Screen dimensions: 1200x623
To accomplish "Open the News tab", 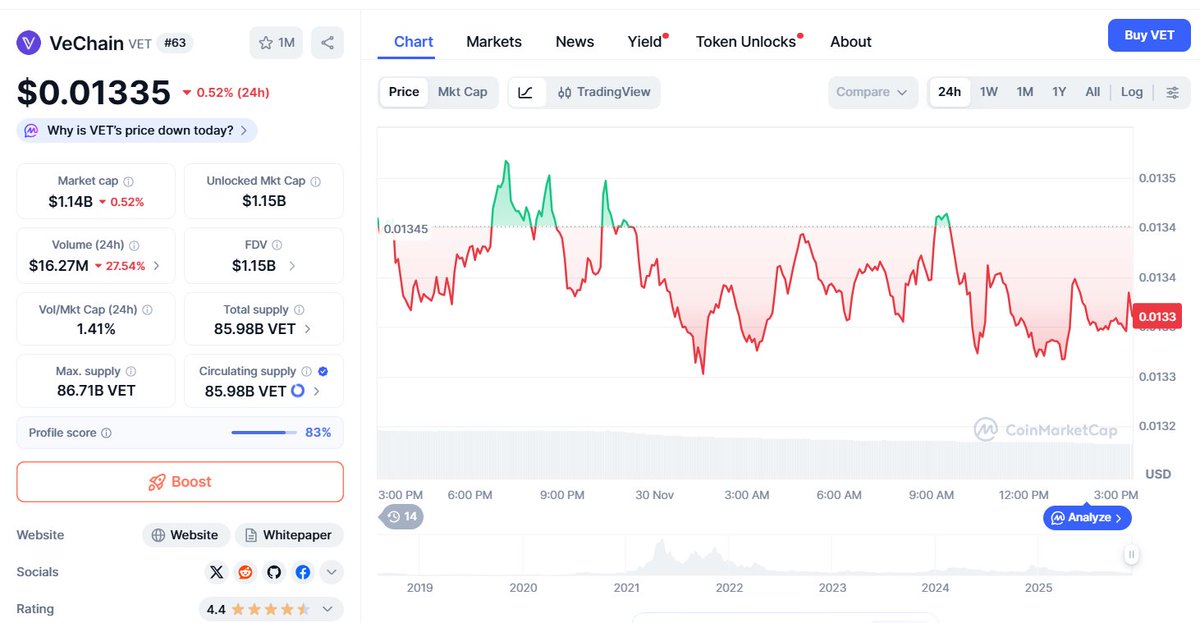I will coord(575,42).
